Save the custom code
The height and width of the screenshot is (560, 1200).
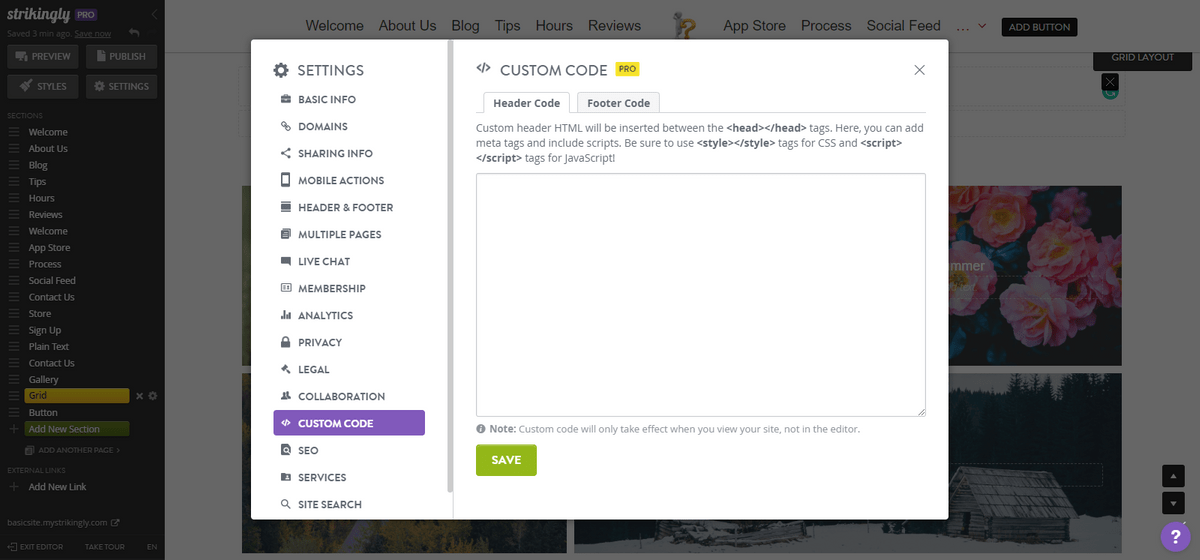coord(506,460)
